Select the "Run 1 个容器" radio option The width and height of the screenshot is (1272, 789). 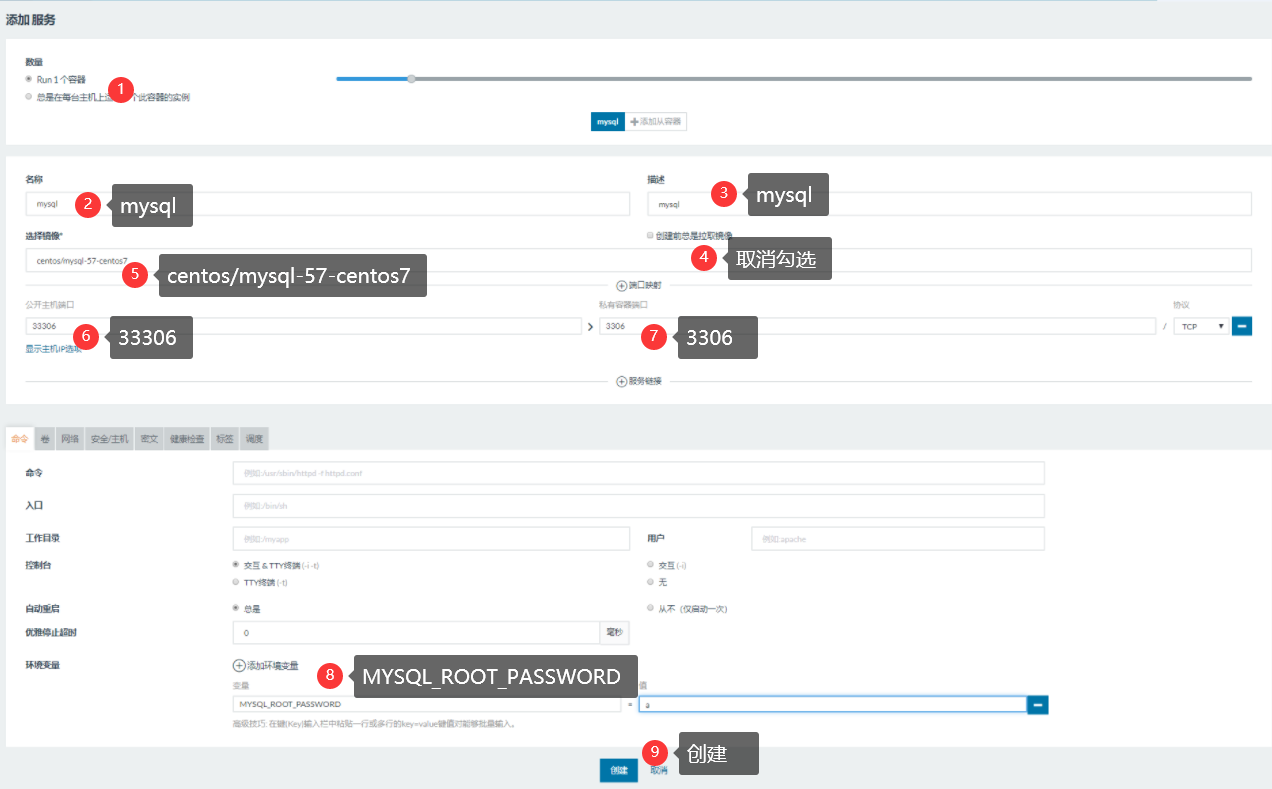tap(29, 78)
